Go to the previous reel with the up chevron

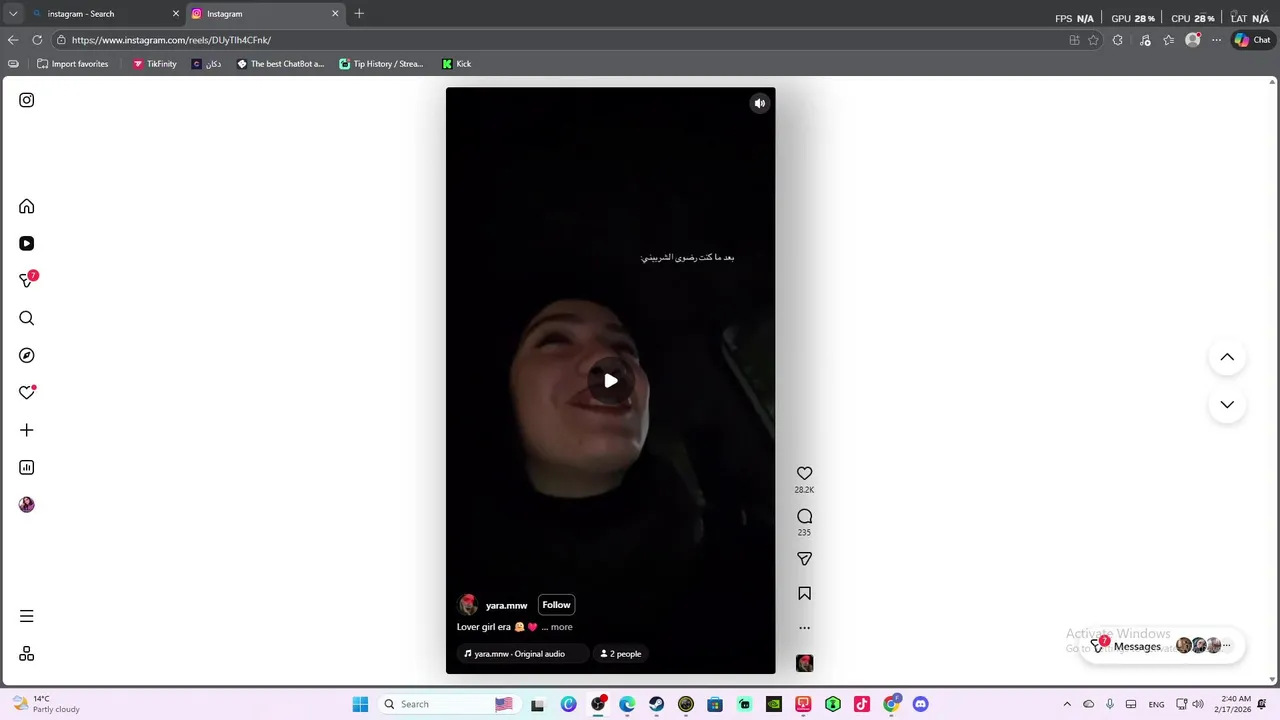point(1227,357)
